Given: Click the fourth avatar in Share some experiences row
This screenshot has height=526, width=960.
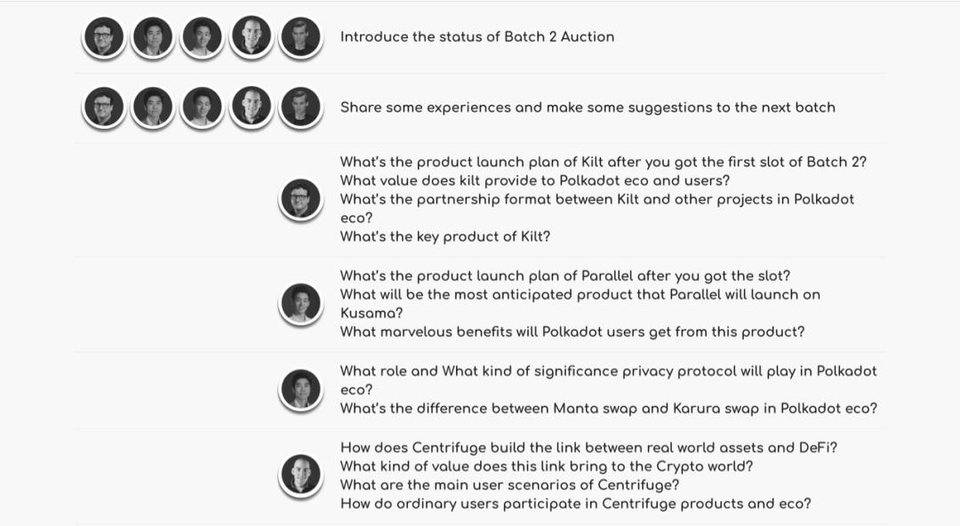Looking at the screenshot, I should (251, 107).
